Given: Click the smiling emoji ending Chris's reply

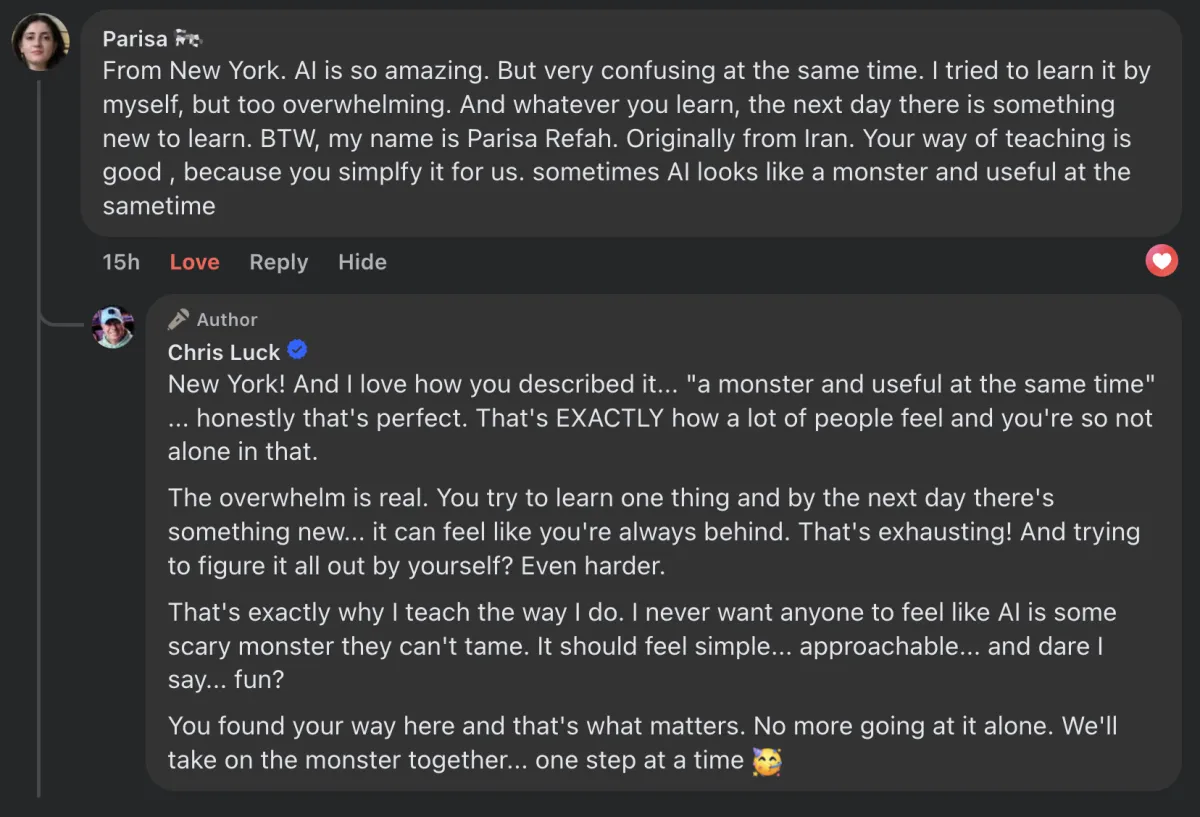Looking at the screenshot, I should (x=766, y=761).
